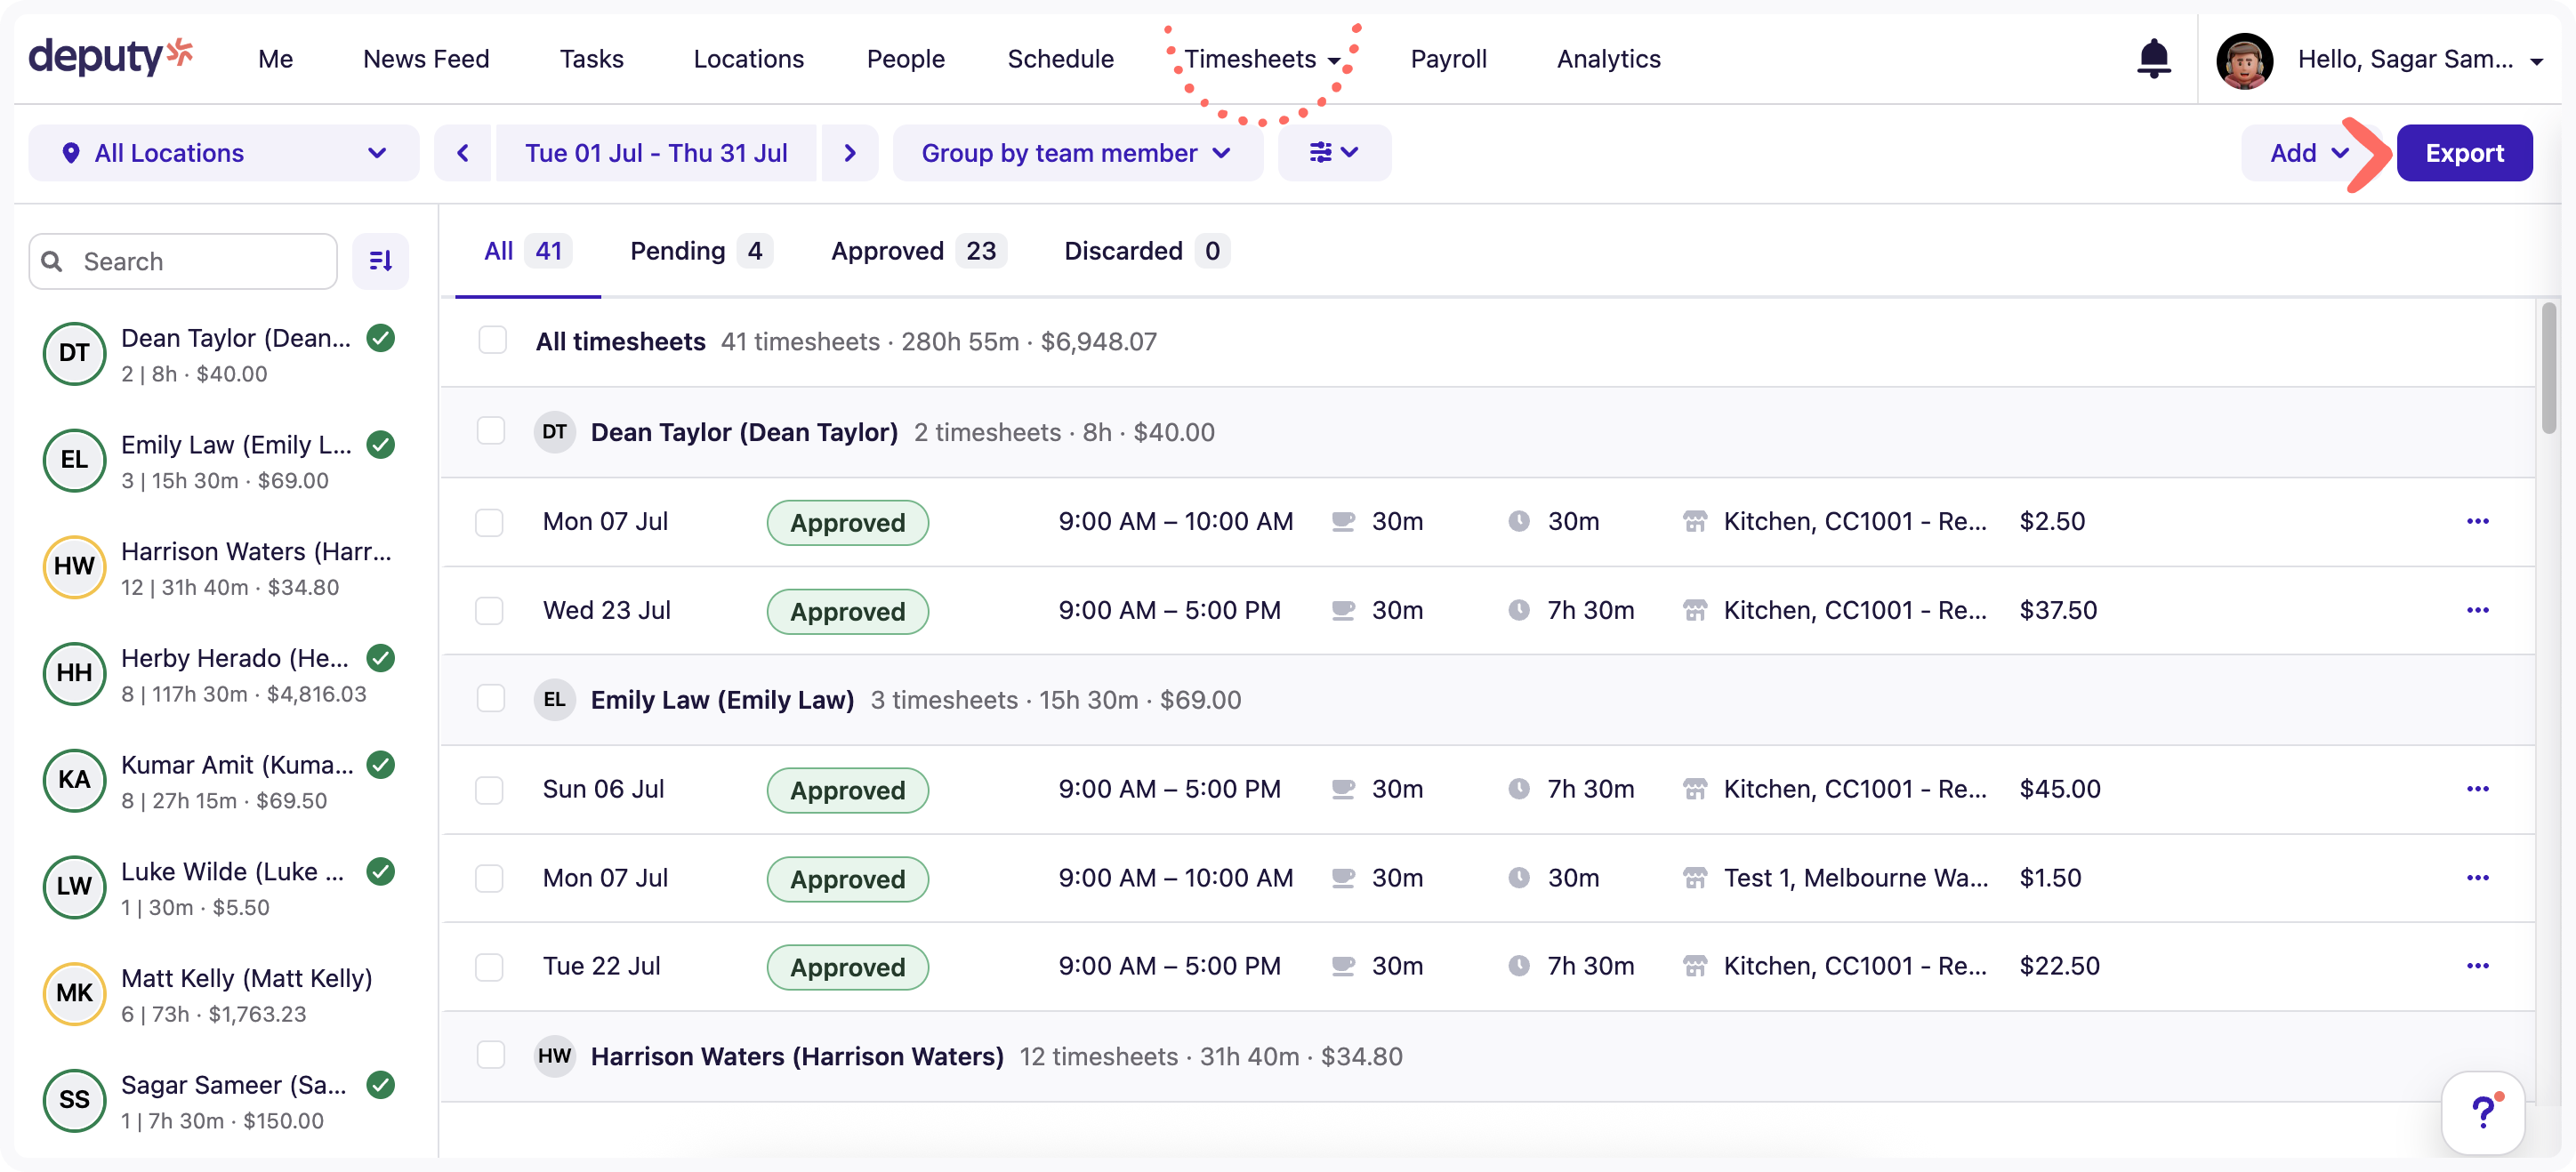2576x1172 pixels.
Task: Click the location icon next to Kitchen, CC1001
Action: [x=1695, y=521]
